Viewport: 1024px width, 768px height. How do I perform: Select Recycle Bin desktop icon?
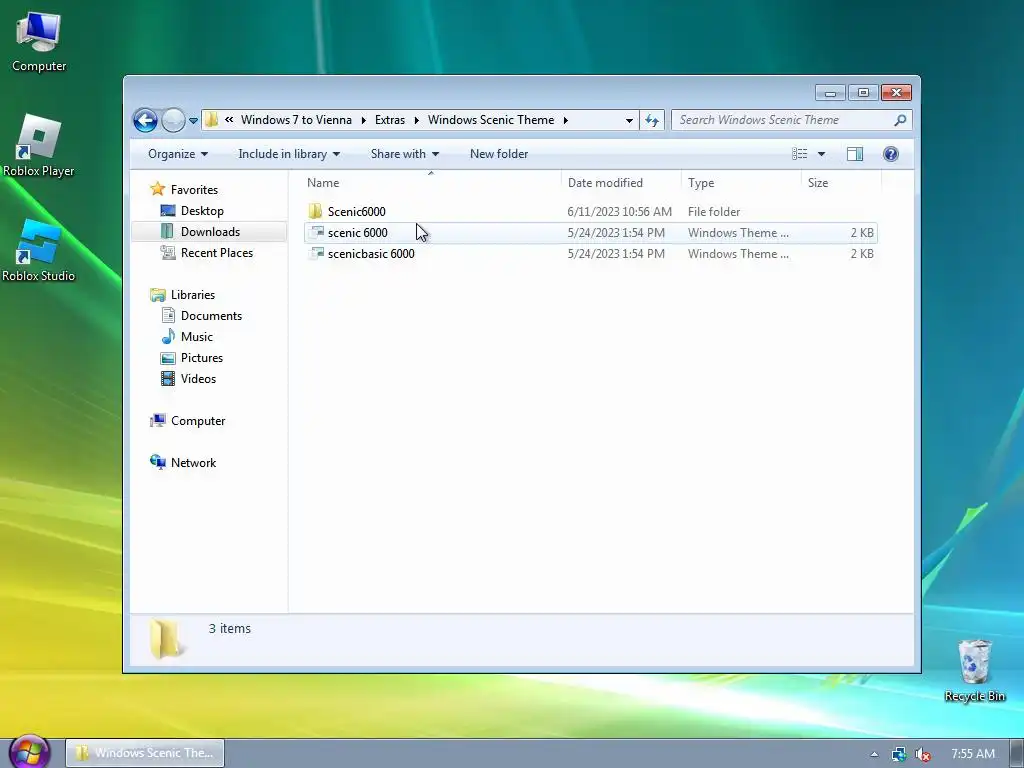(974, 671)
